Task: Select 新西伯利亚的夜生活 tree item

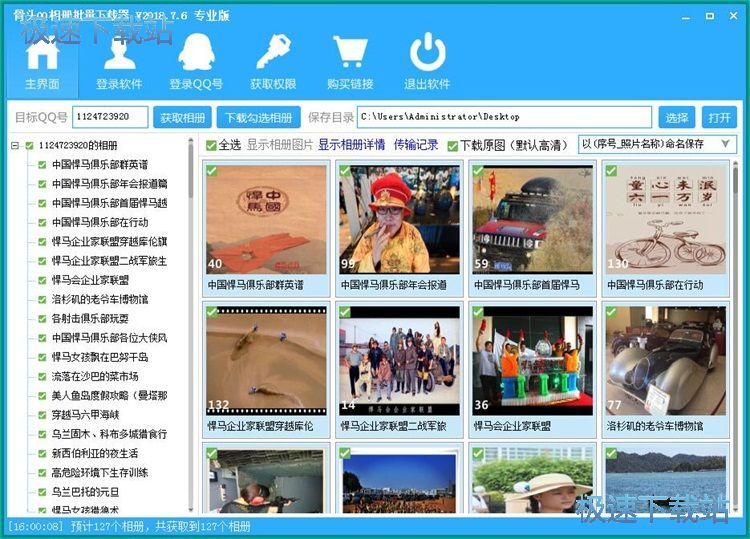Action: [x=95, y=453]
